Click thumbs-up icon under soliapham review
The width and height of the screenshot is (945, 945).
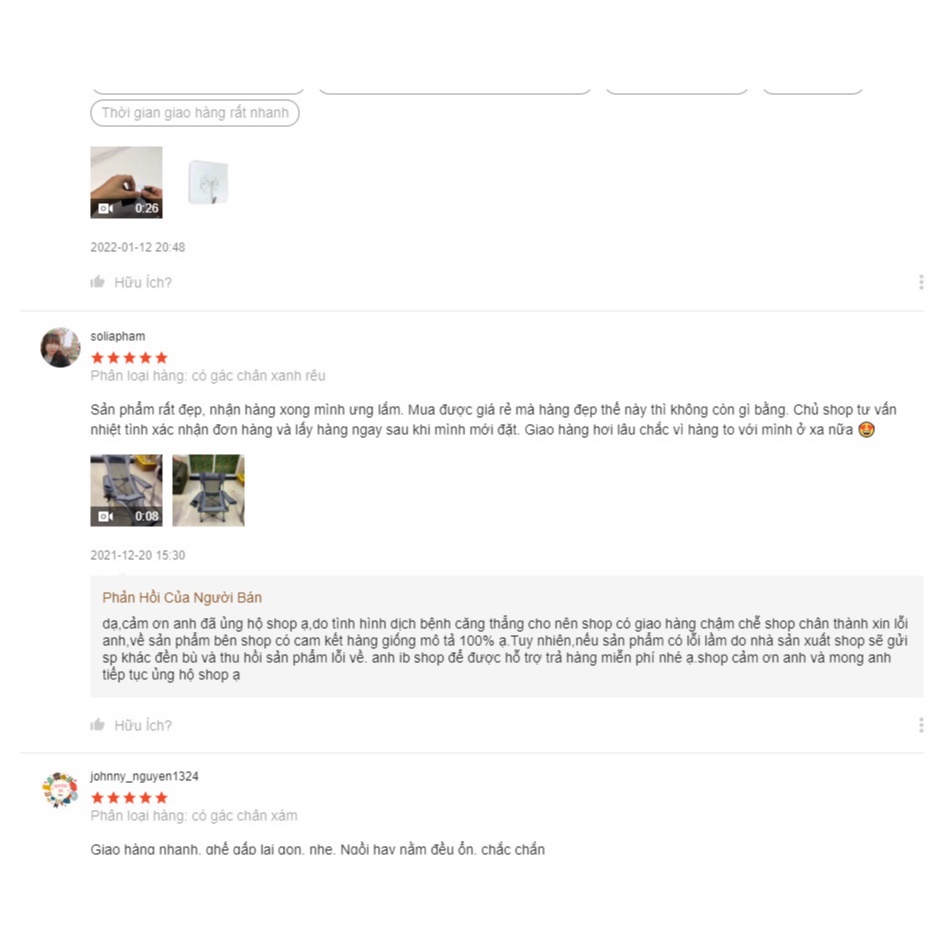pyautogui.click(x=98, y=724)
